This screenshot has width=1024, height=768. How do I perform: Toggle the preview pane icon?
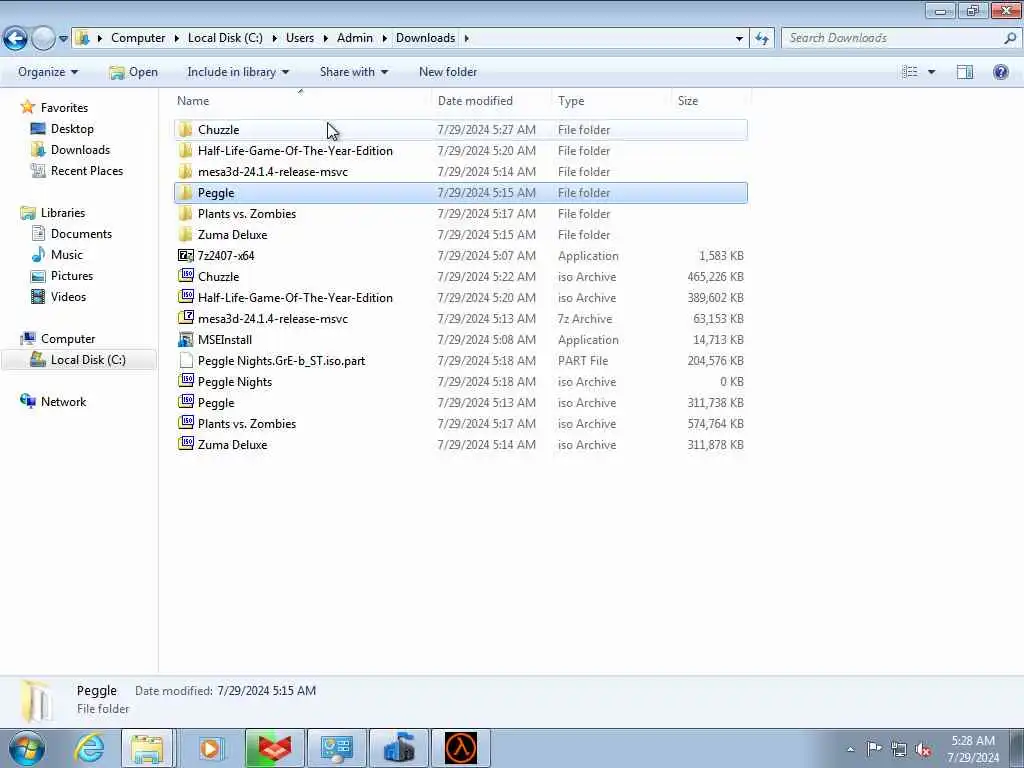click(x=965, y=72)
